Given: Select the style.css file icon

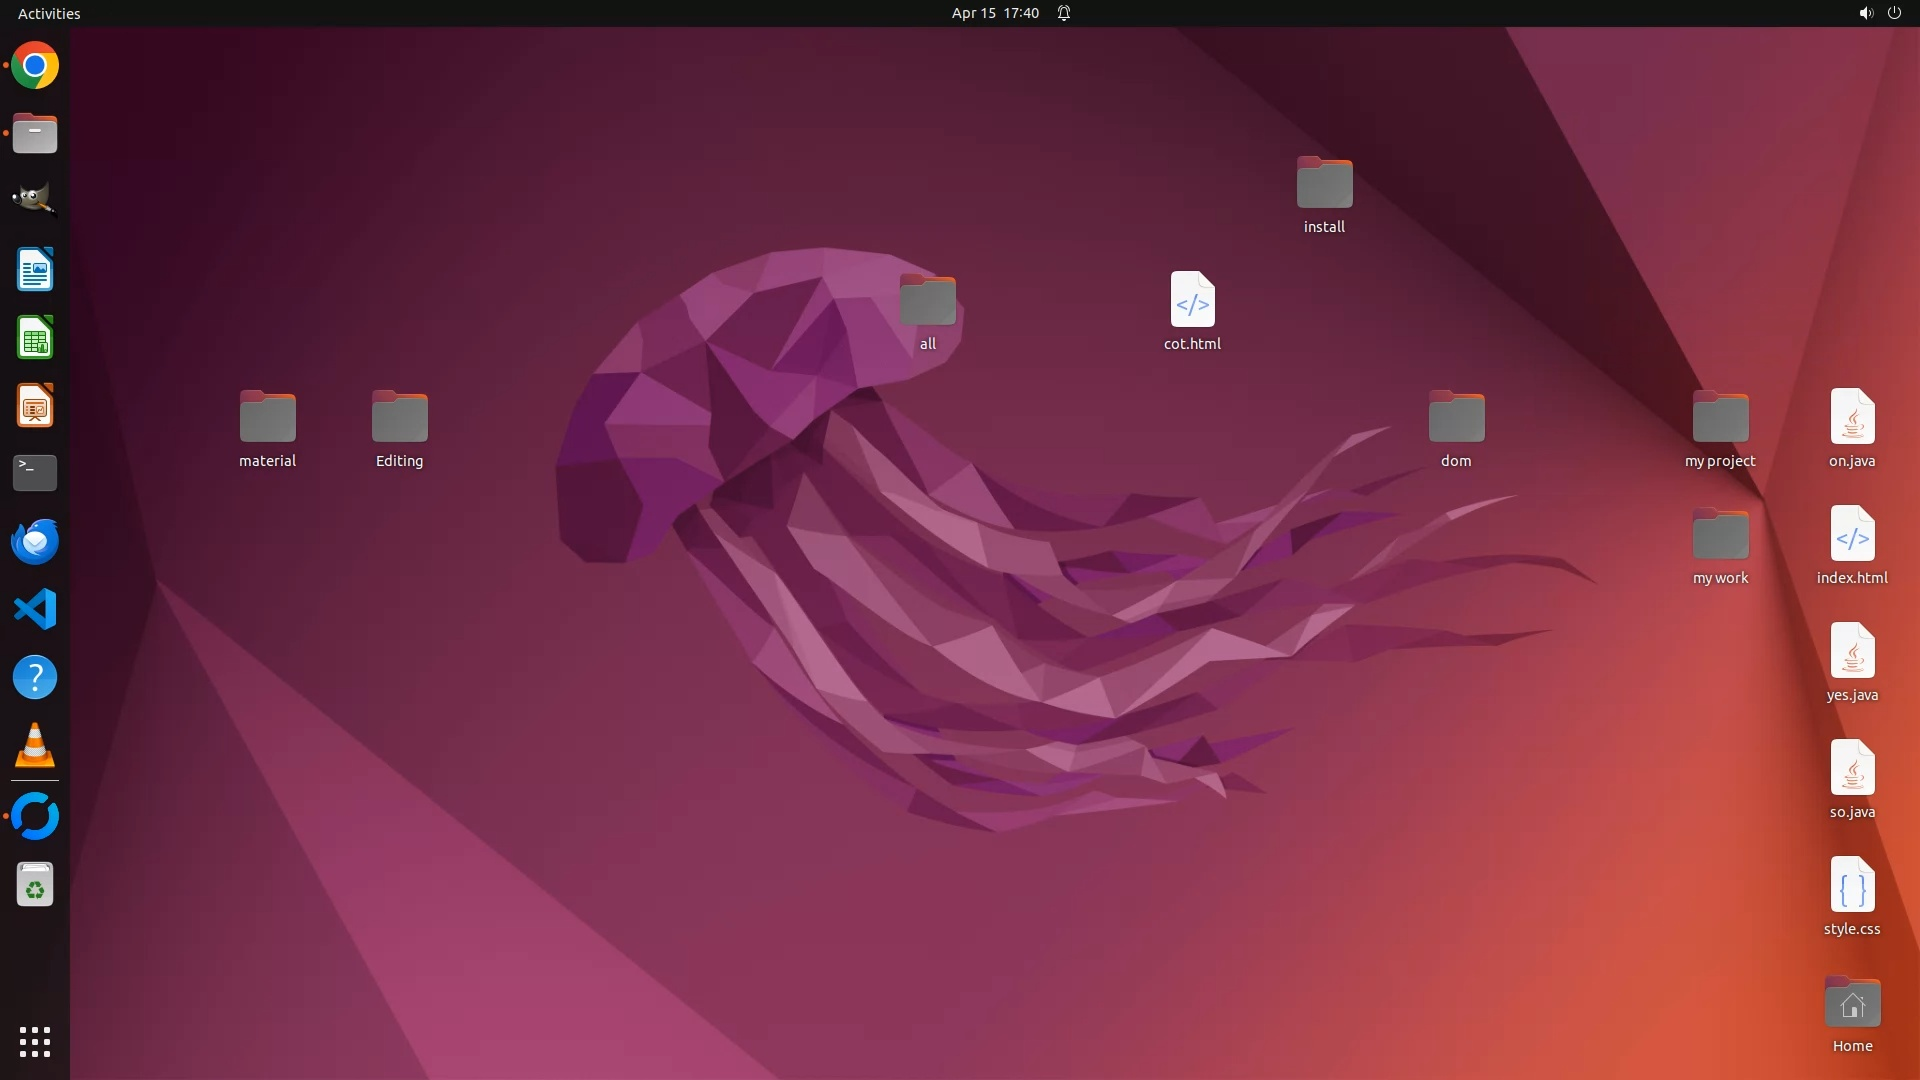Looking at the screenshot, I should (x=1852, y=886).
